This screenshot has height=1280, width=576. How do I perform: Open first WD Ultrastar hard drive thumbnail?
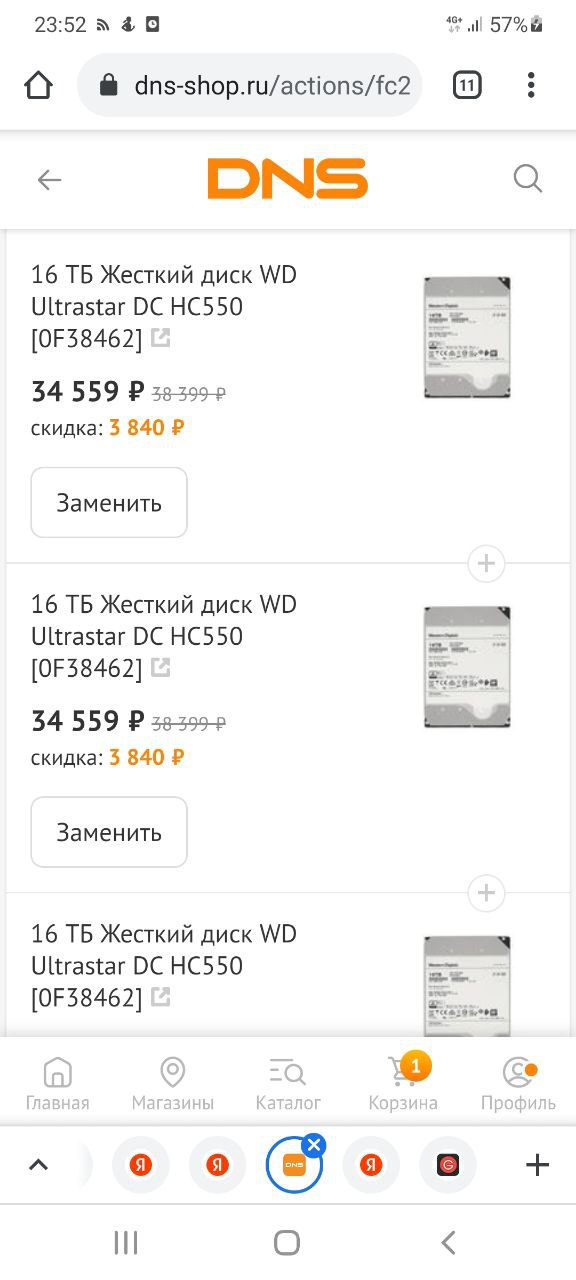[x=467, y=338]
